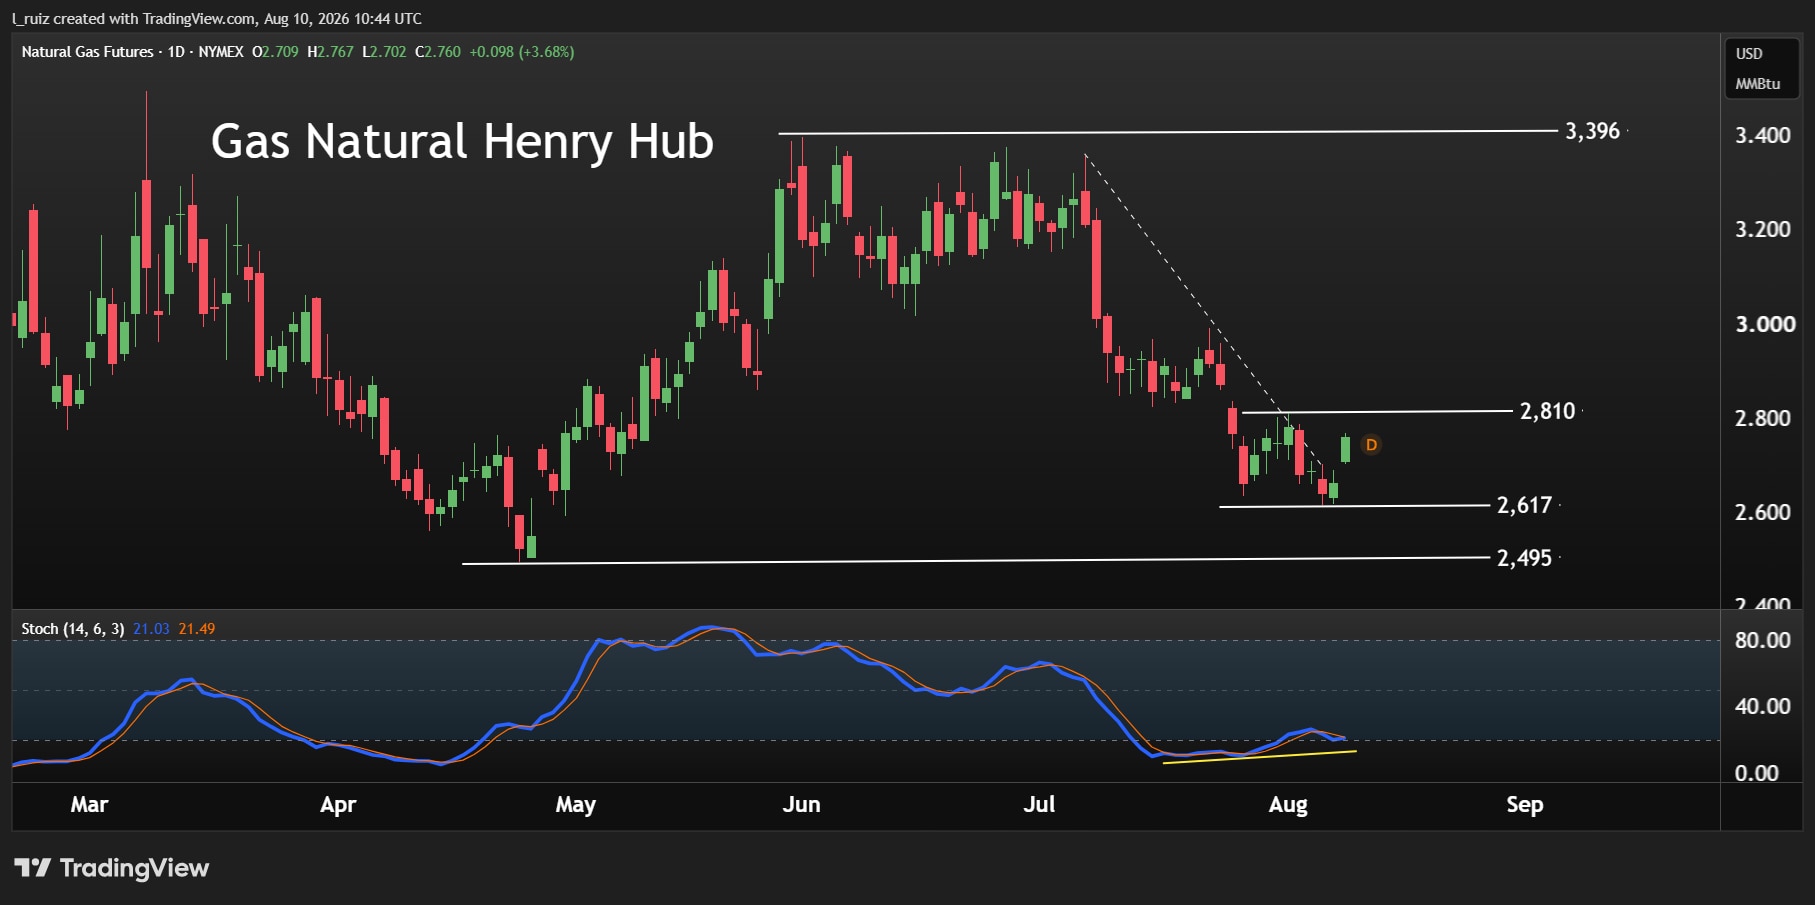Click the 2,617 support level label
The image size is (1815, 905).
[x=1524, y=505]
